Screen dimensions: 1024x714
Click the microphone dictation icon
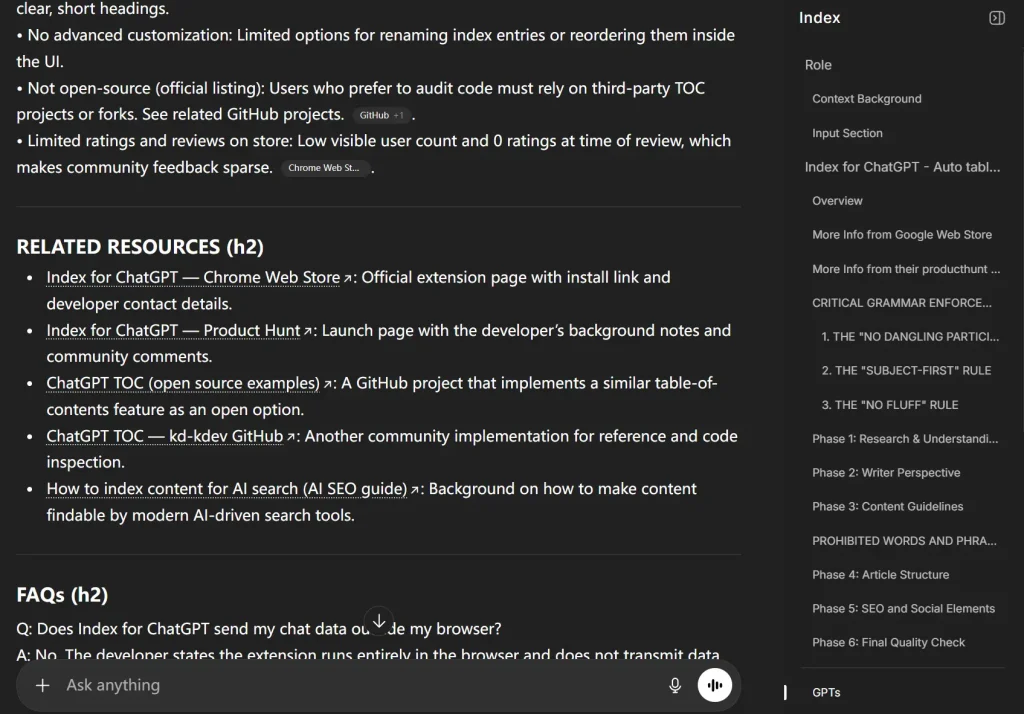[675, 685]
